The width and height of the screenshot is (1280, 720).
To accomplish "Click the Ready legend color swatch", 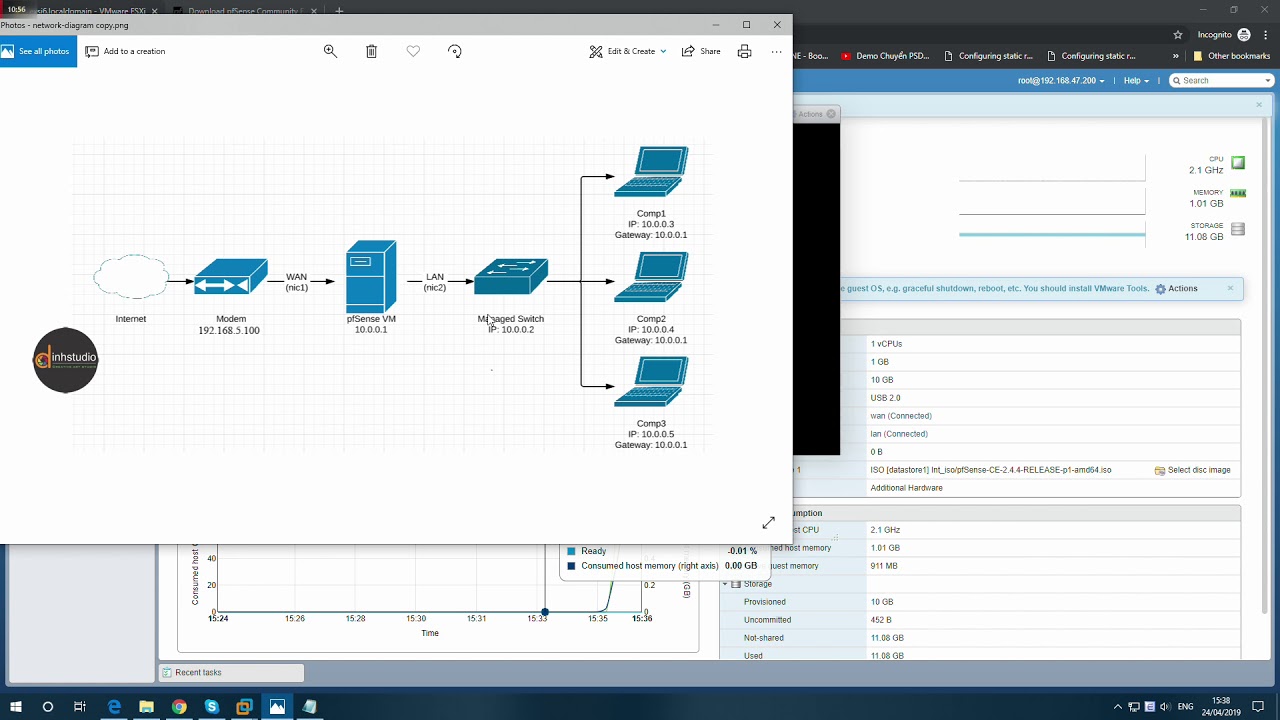I will point(571,551).
